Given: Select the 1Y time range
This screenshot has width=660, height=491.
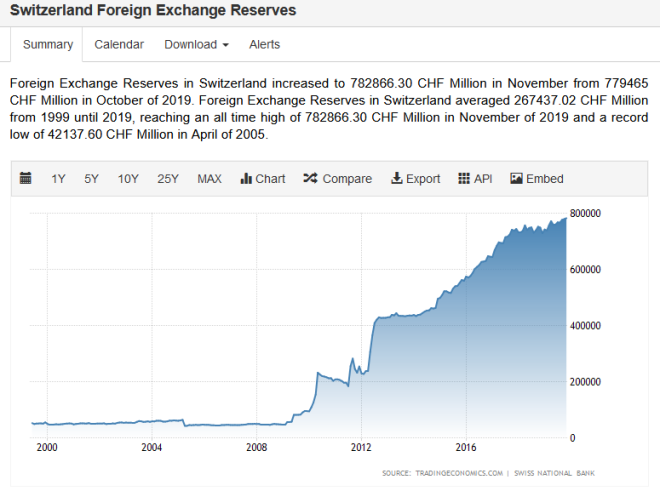Looking at the screenshot, I should point(59,179).
